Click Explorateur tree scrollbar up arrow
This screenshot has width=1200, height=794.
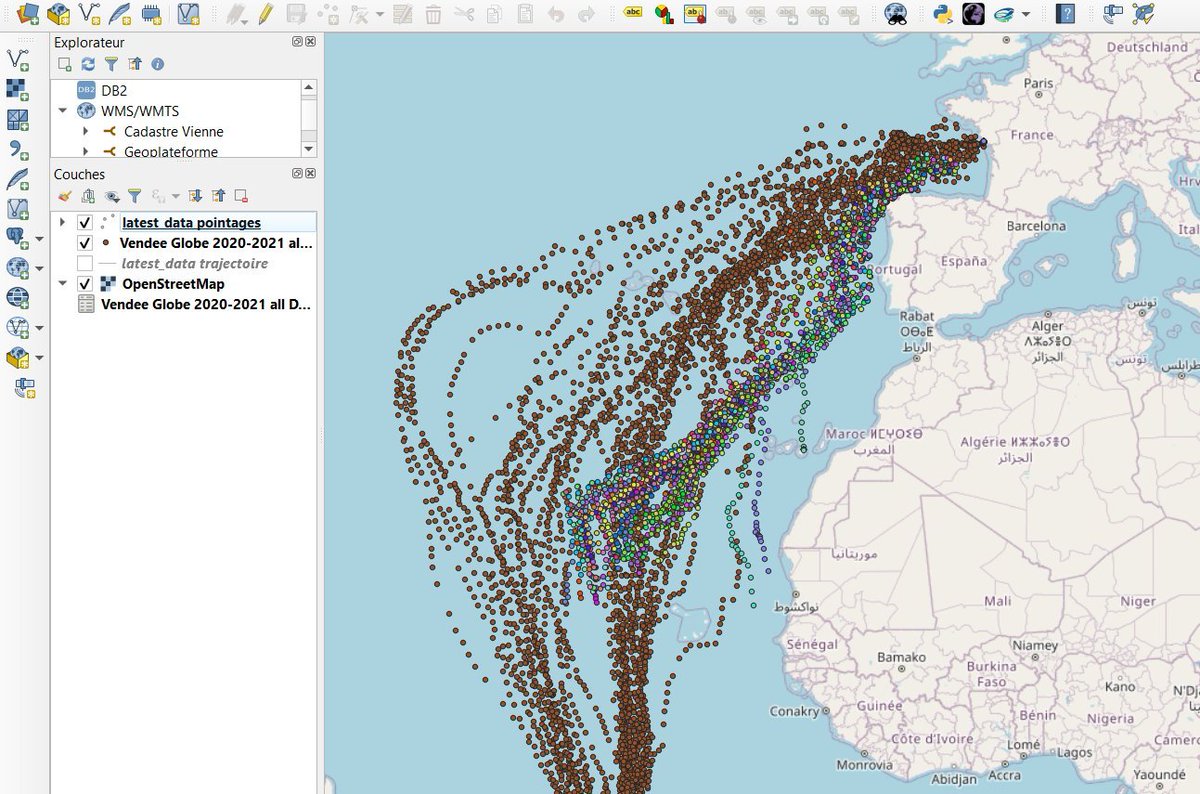pyautogui.click(x=309, y=87)
